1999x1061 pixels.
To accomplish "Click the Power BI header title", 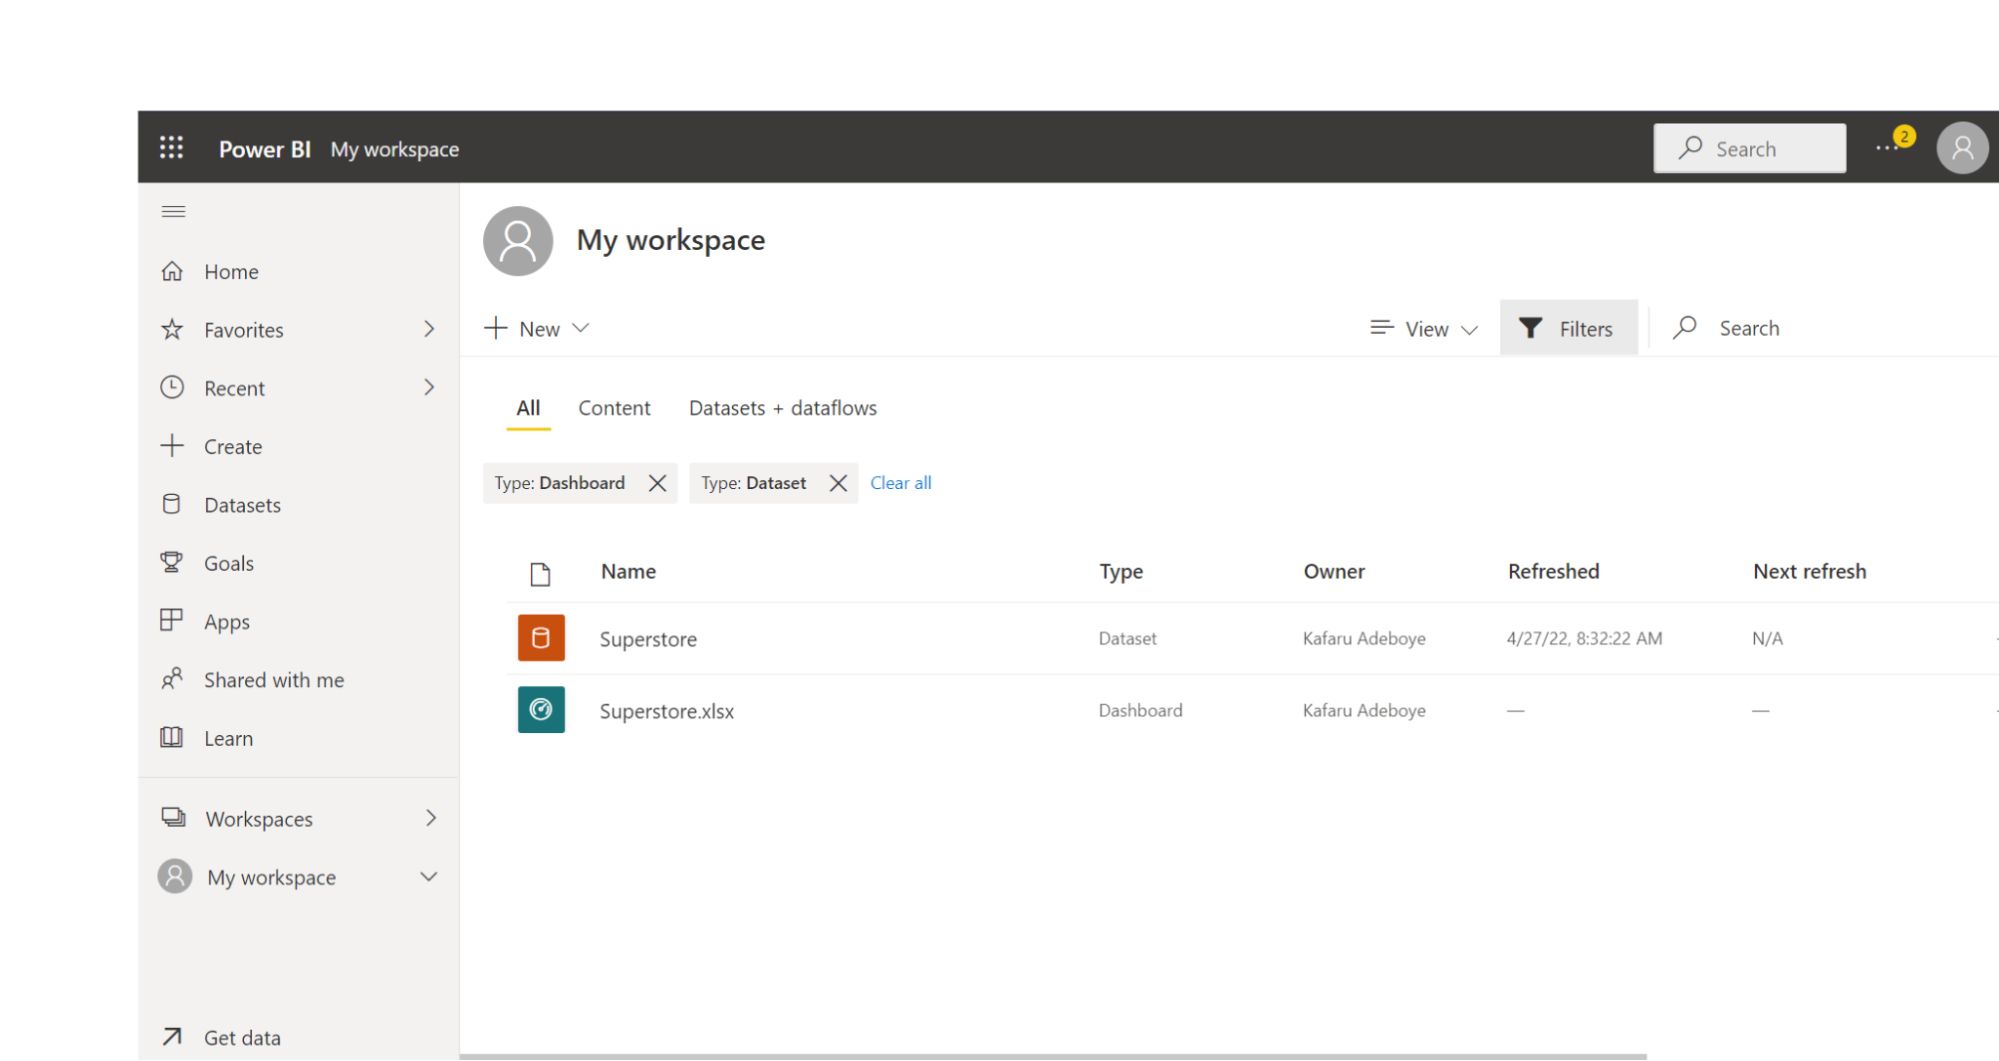I will click(265, 149).
